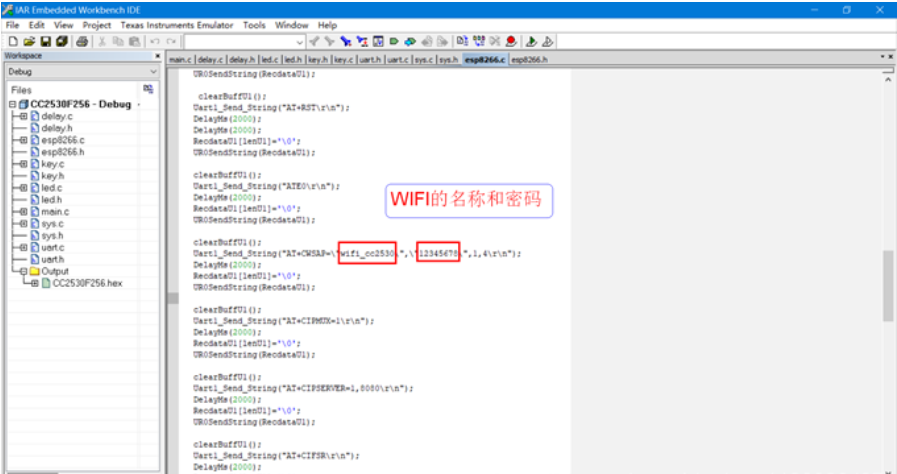Switch to the sys.h editor tab

click(x=449, y=59)
